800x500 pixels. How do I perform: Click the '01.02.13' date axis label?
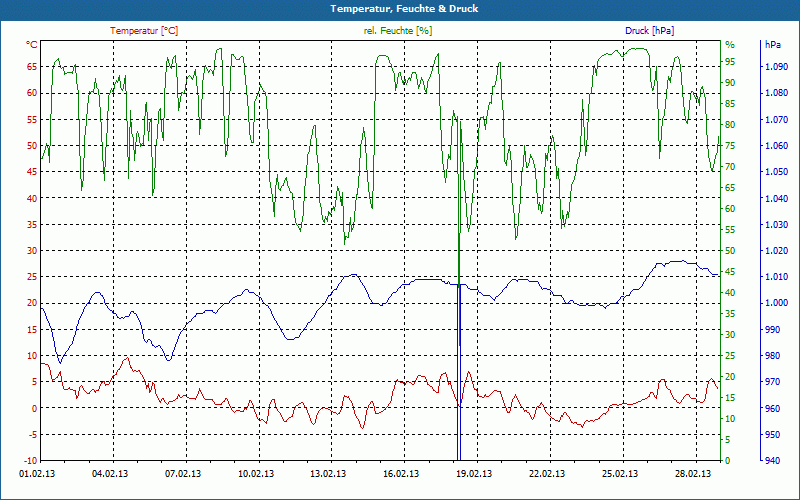tap(37, 474)
